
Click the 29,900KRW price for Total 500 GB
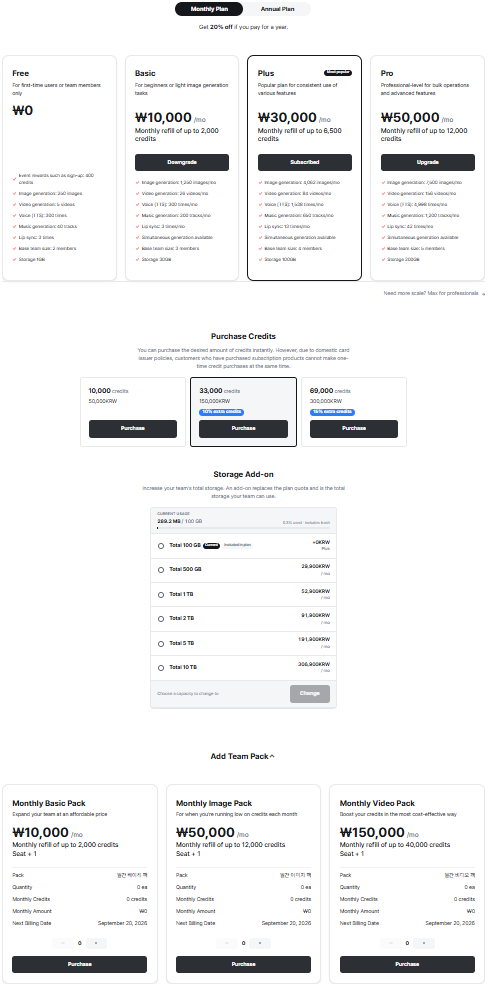tap(316, 566)
